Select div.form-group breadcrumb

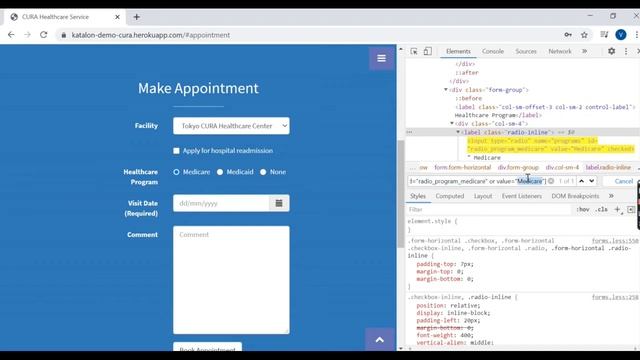click(518, 167)
